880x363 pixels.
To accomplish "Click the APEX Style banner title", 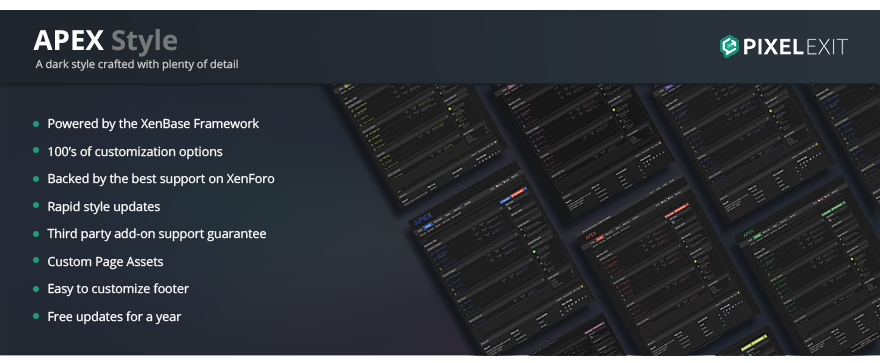I will click(106, 40).
